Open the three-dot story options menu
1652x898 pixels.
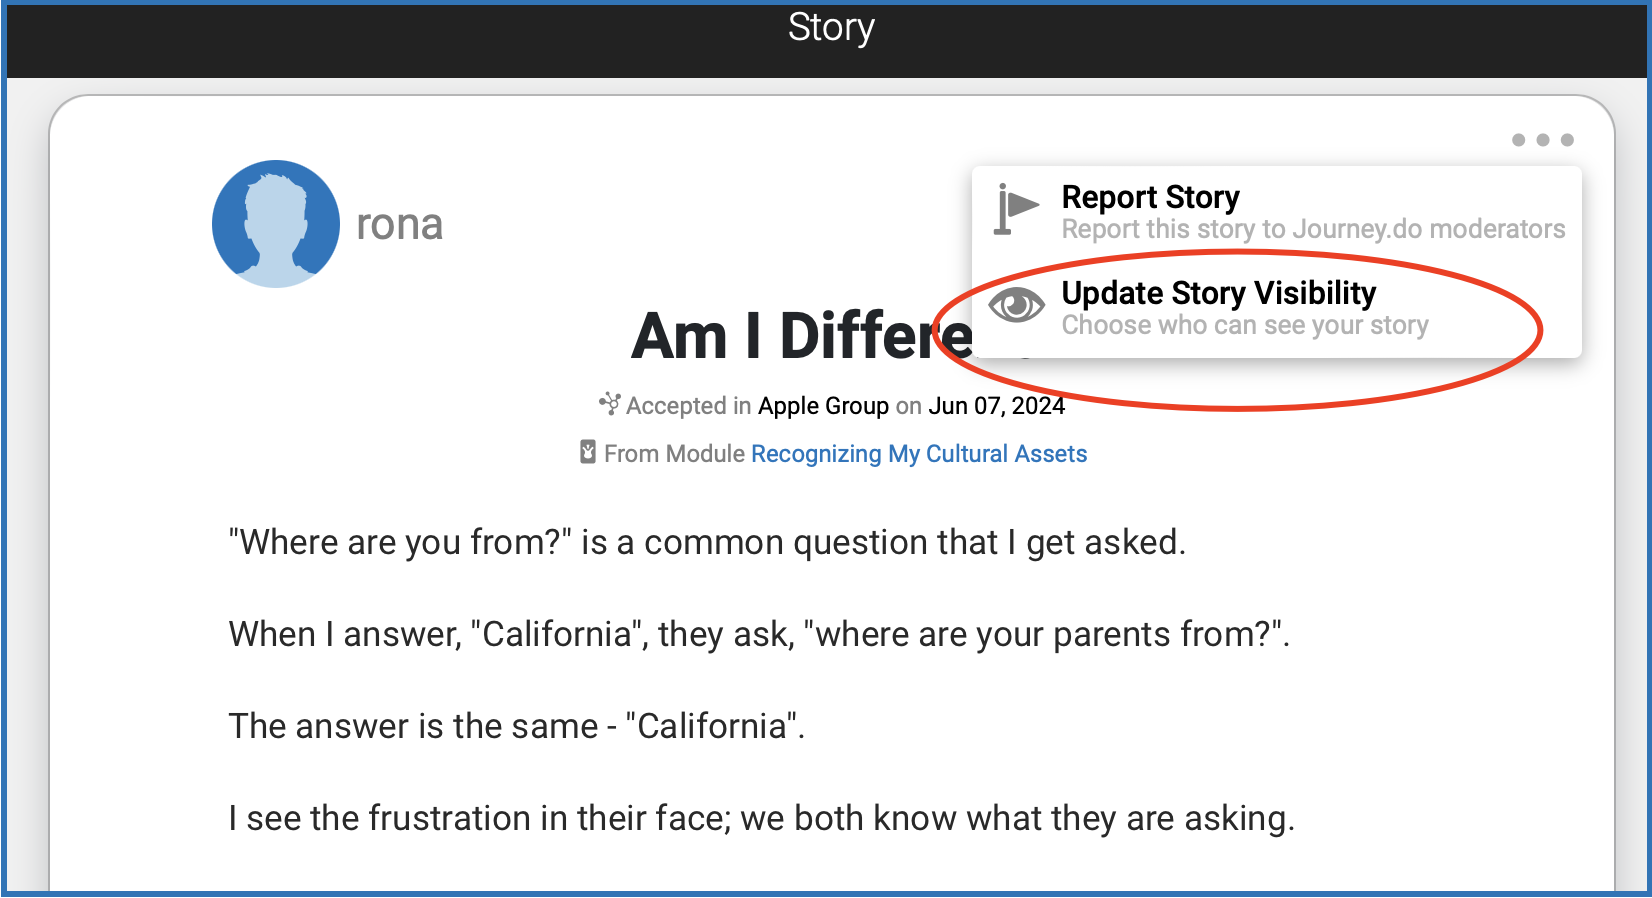click(x=1542, y=140)
